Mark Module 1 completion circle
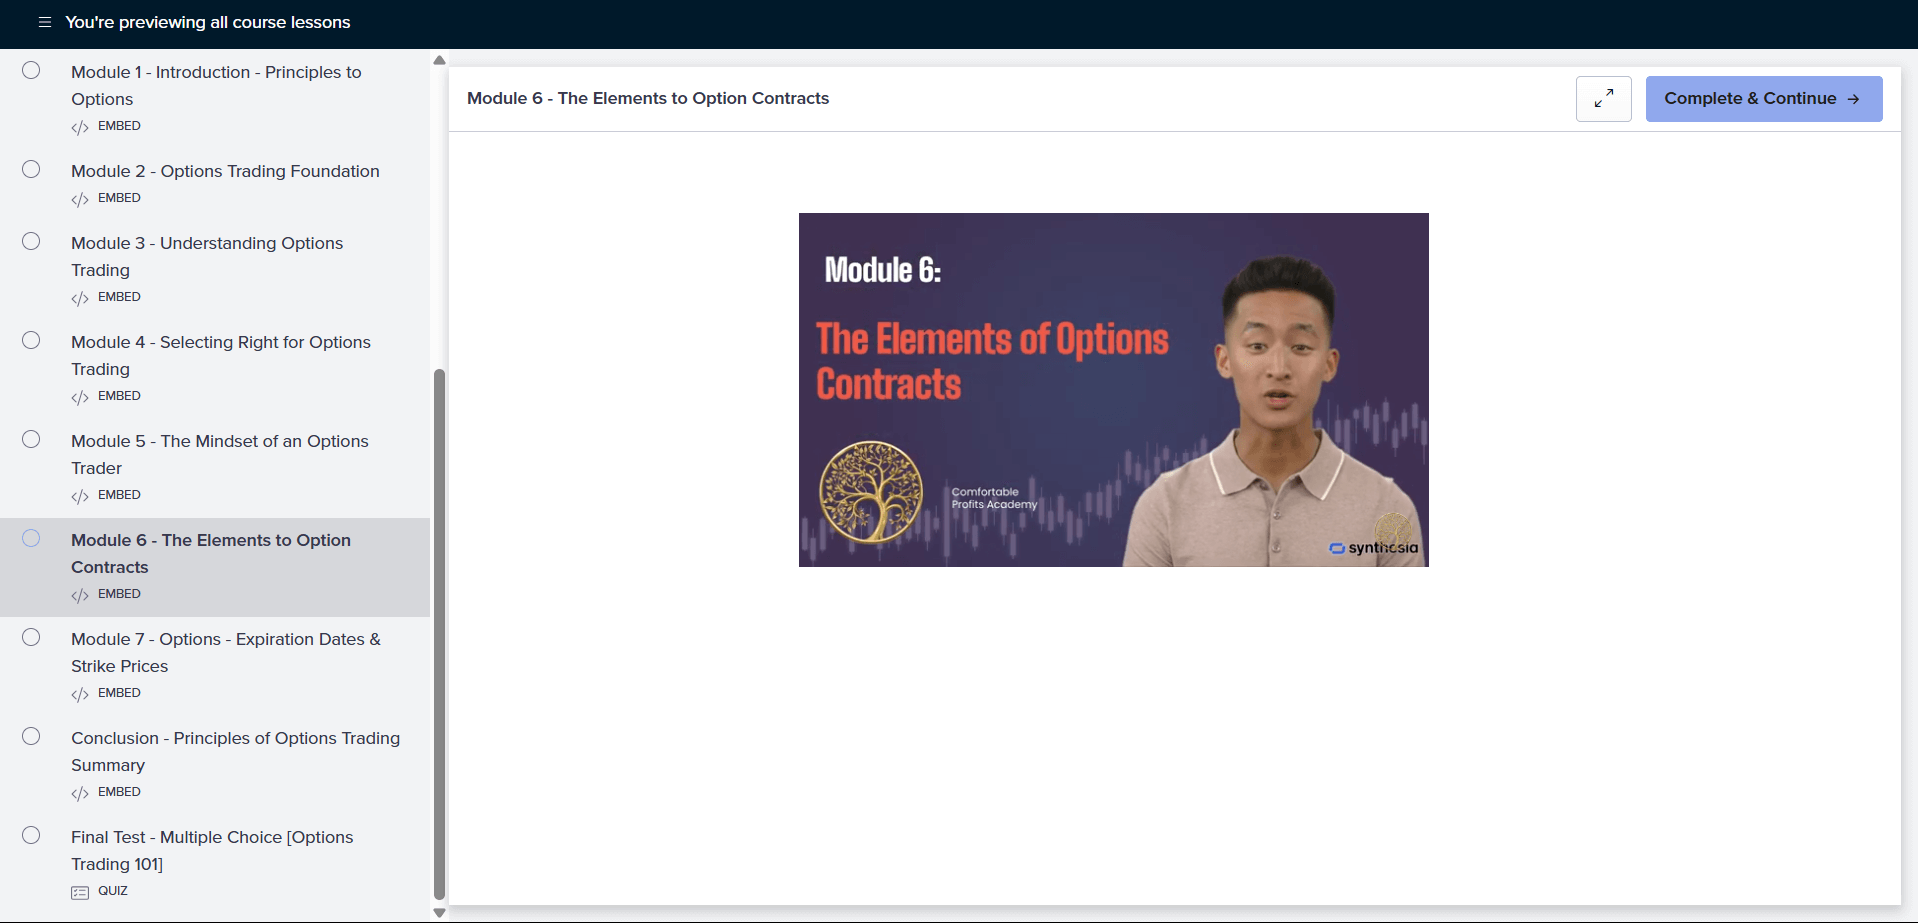 (31, 70)
